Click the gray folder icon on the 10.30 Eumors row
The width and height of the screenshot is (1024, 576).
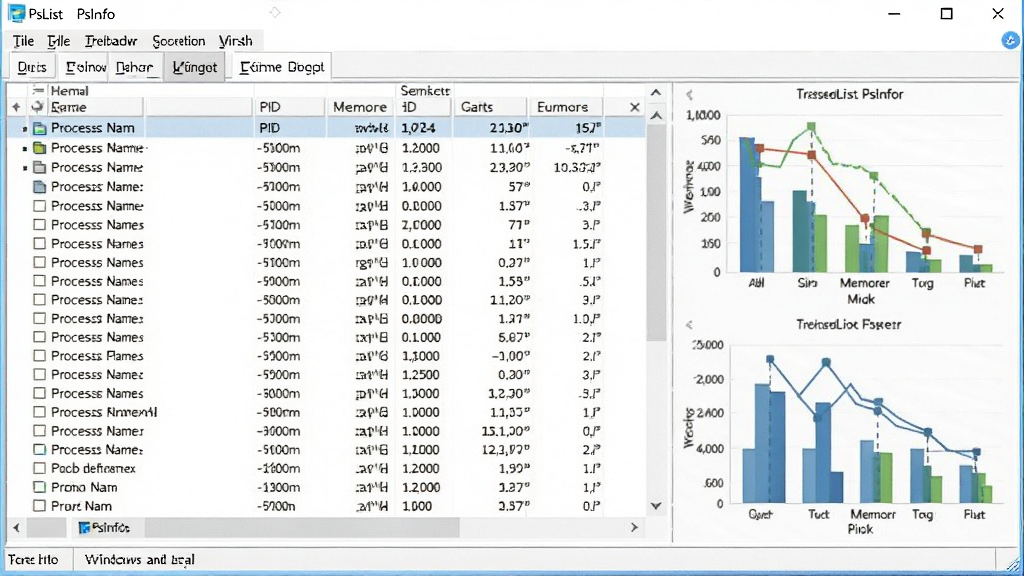coord(40,167)
